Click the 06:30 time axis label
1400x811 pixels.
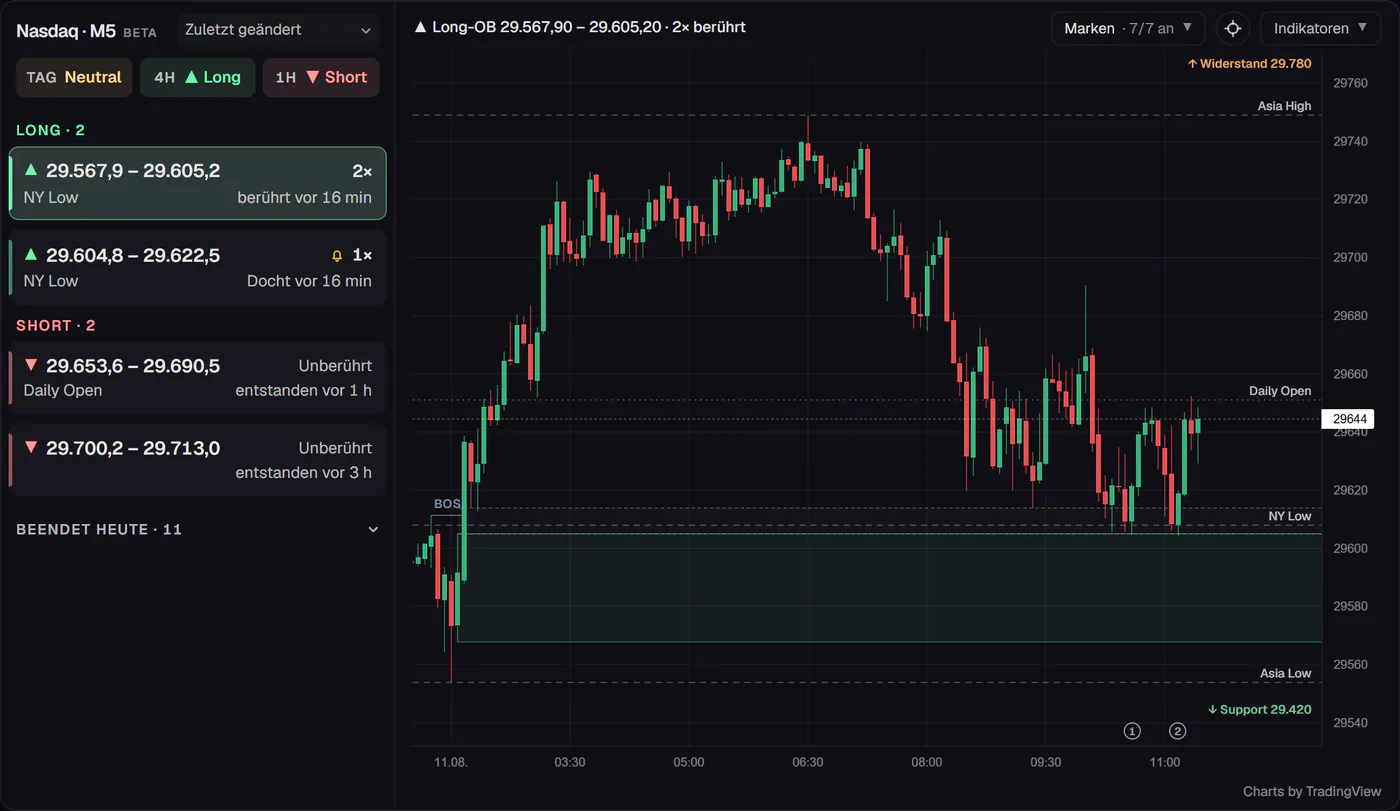pyautogui.click(x=807, y=762)
